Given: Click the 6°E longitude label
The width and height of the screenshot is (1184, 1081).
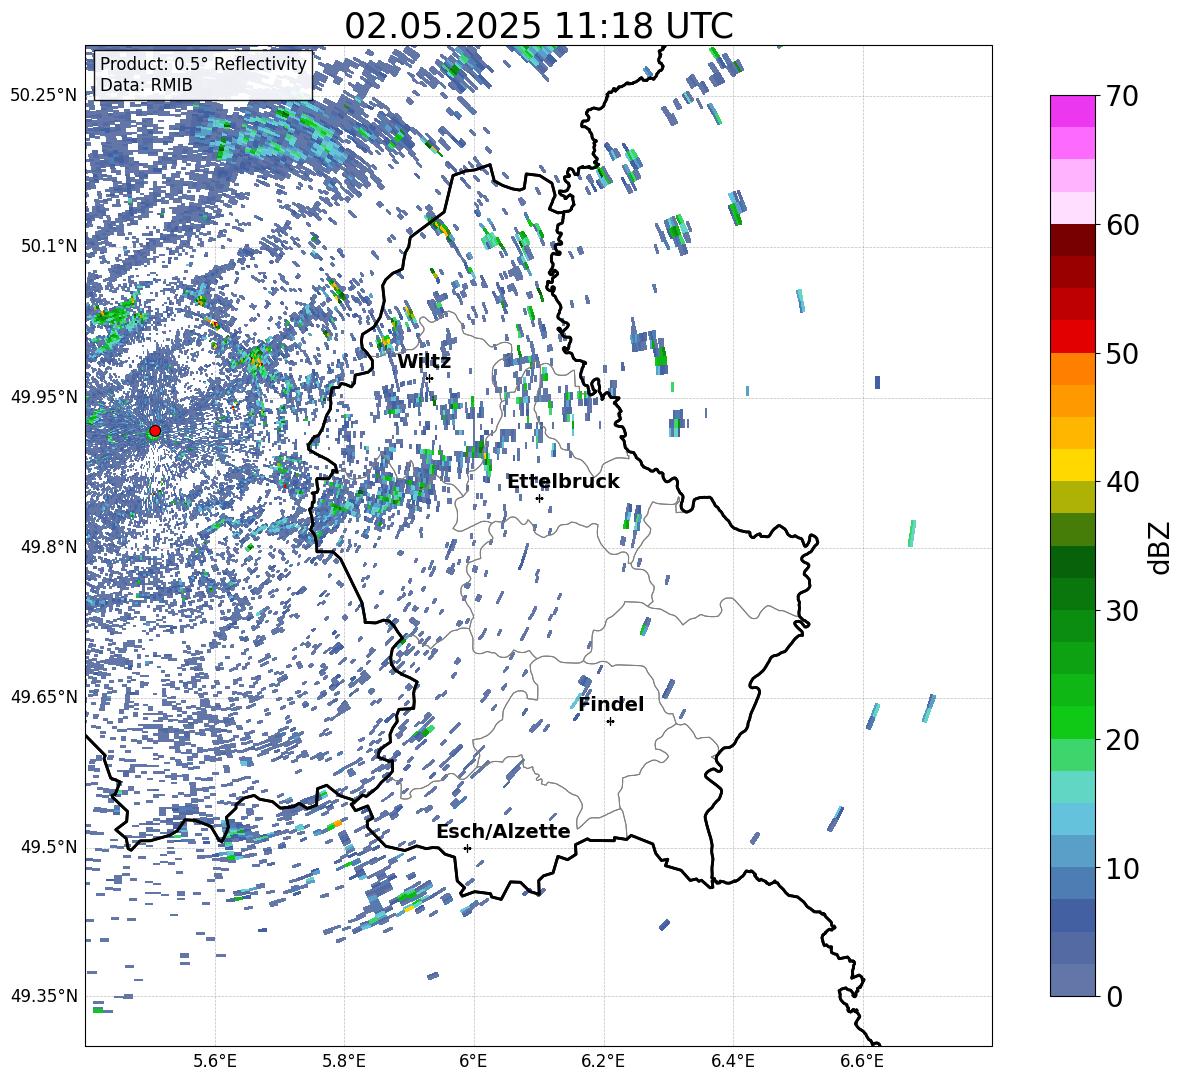Looking at the screenshot, I should [x=473, y=1061].
